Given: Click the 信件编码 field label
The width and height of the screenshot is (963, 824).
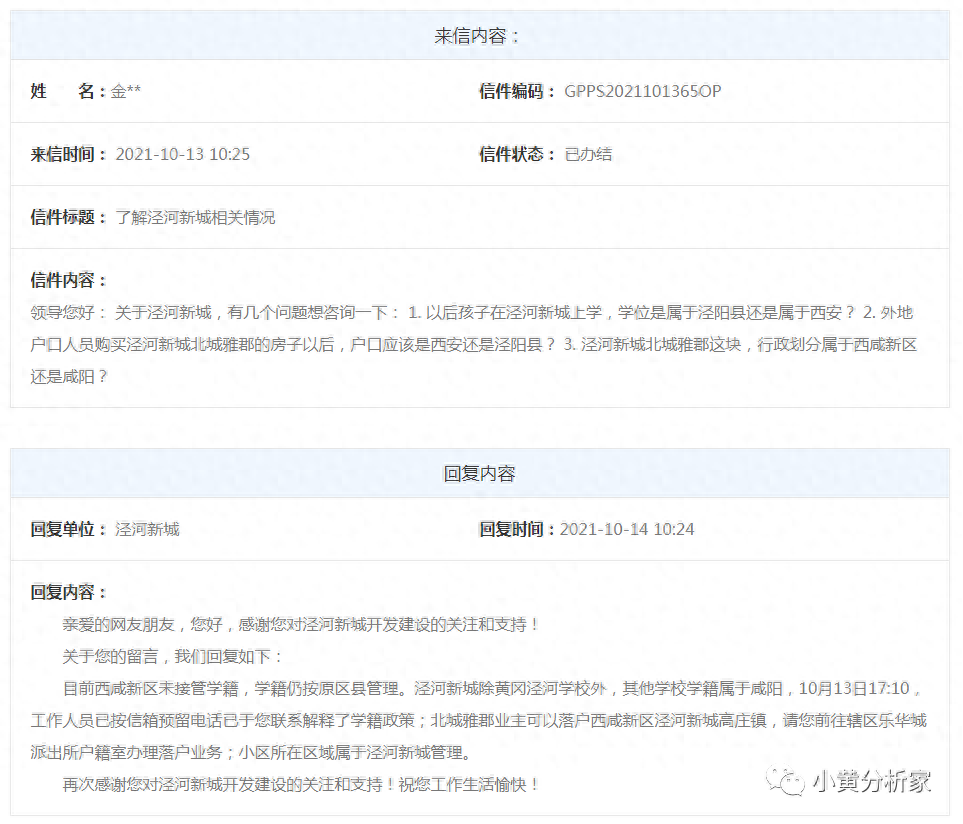Looking at the screenshot, I should pyautogui.click(x=516, y=92).
